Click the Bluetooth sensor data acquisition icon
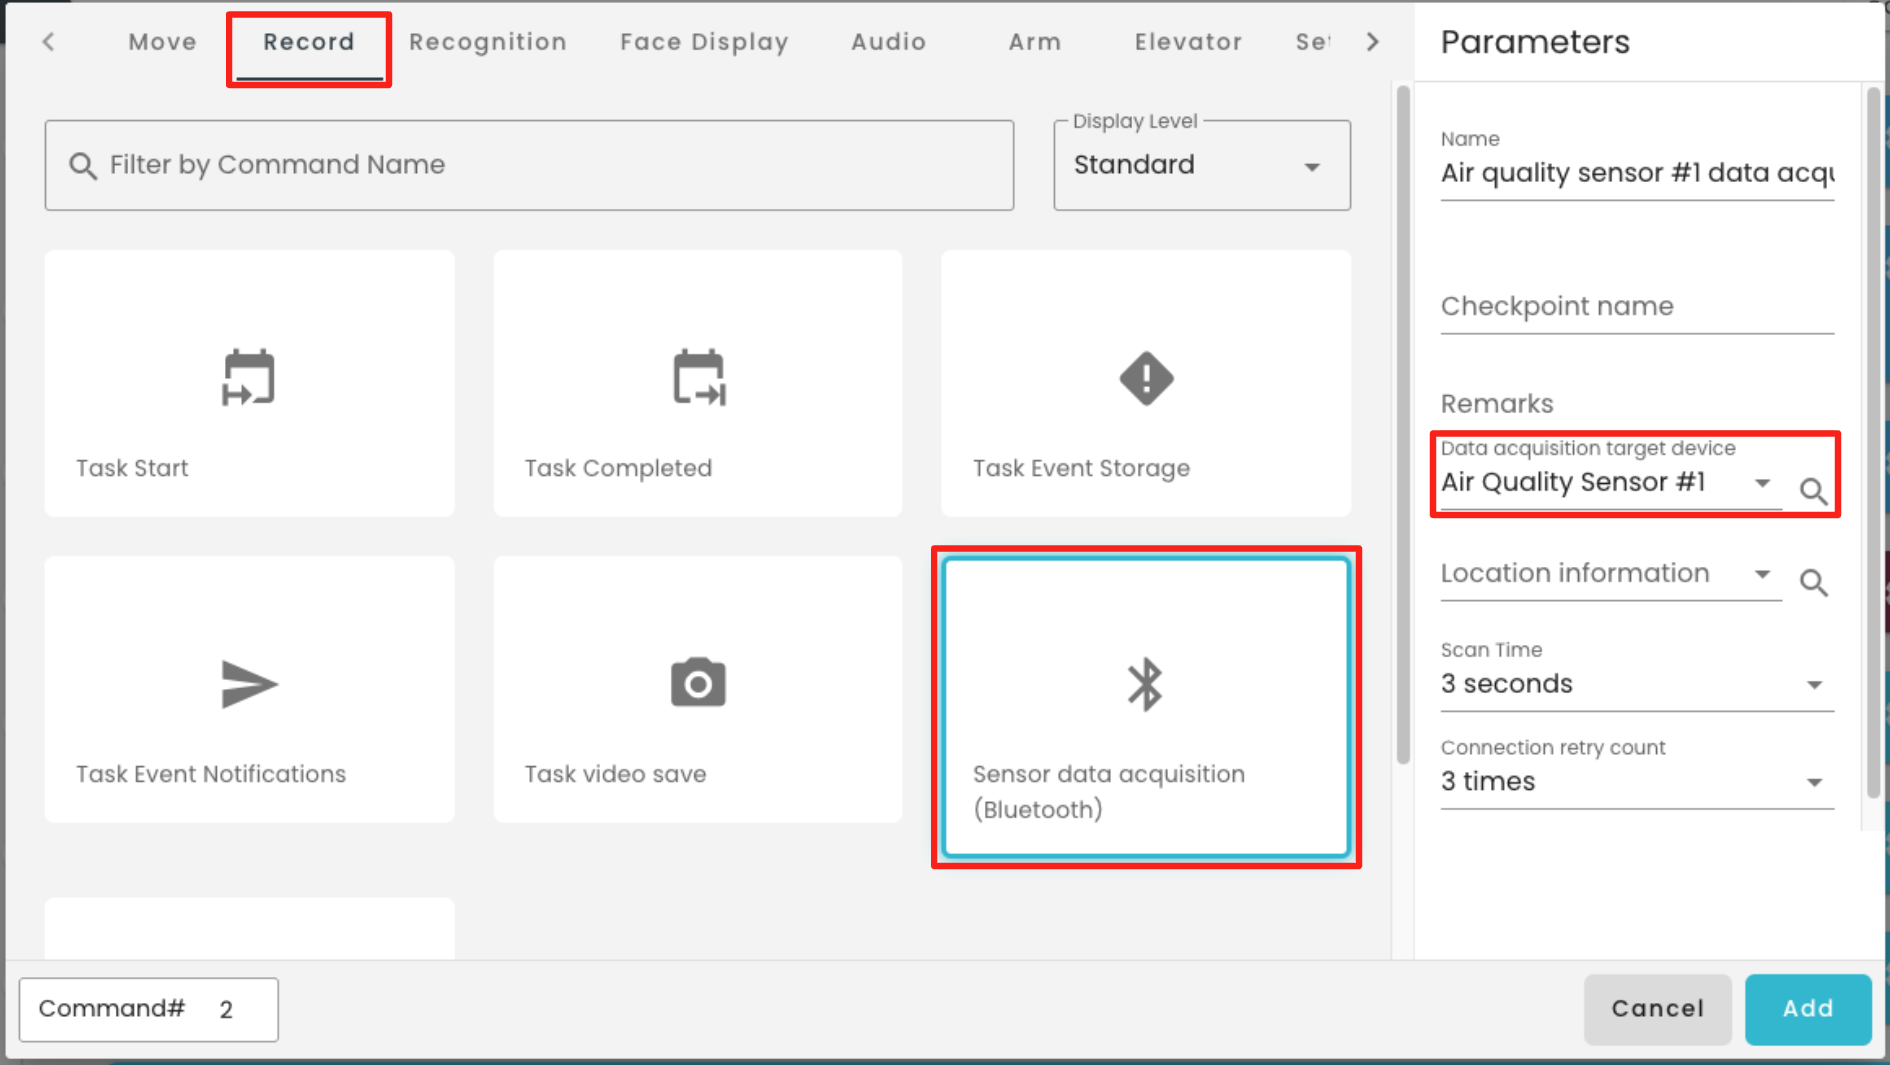Image resolution: width=1890 pixels, height=1065 pixels. [1145, 685]
